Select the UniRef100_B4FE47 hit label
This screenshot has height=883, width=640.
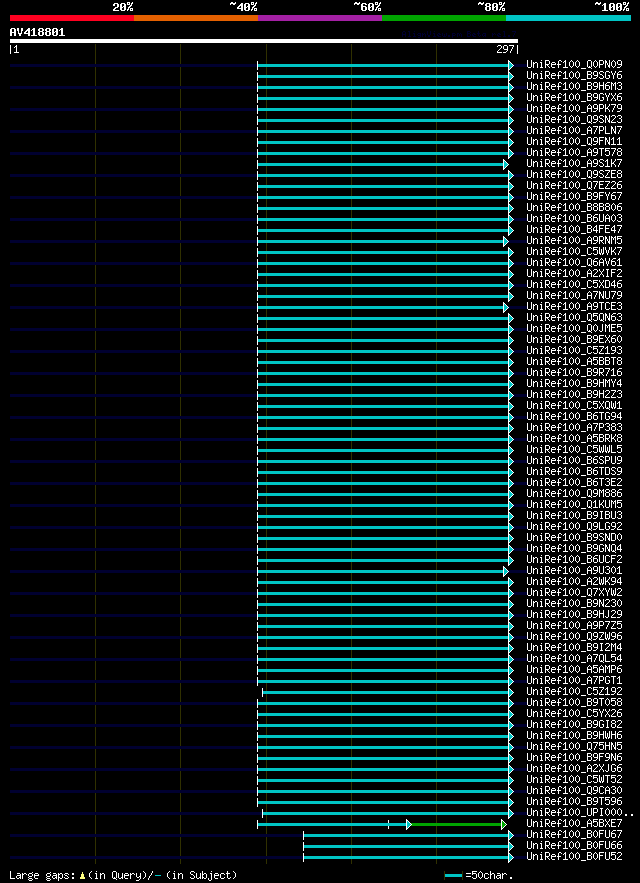(575, 229)
